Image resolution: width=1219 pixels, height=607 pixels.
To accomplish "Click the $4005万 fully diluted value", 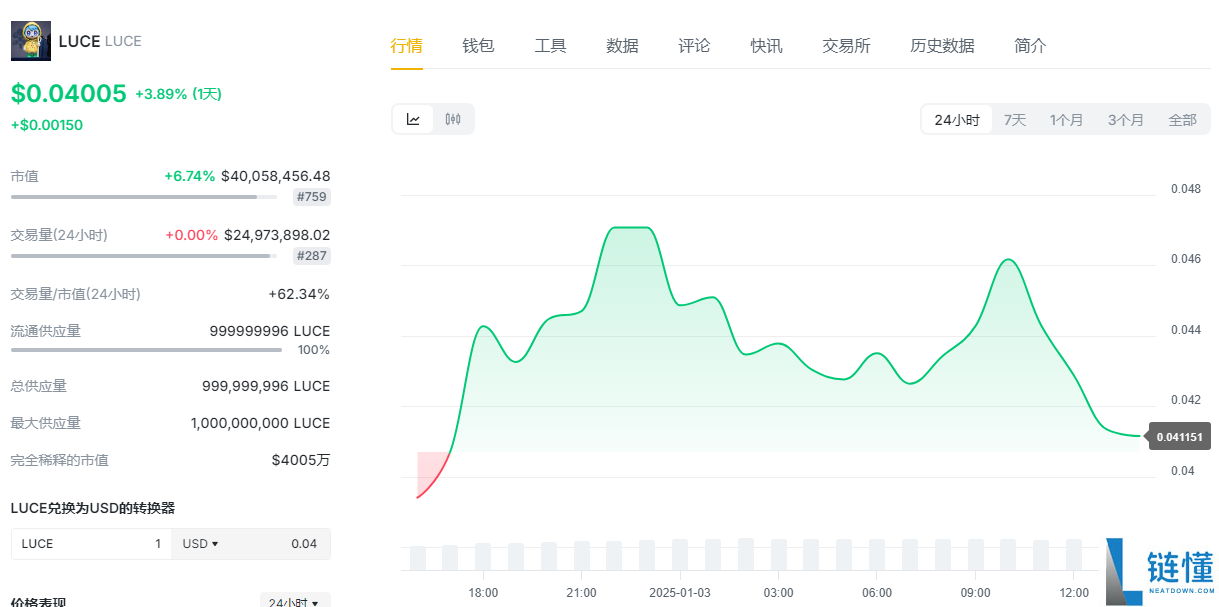I will click(x=301, y=460).
